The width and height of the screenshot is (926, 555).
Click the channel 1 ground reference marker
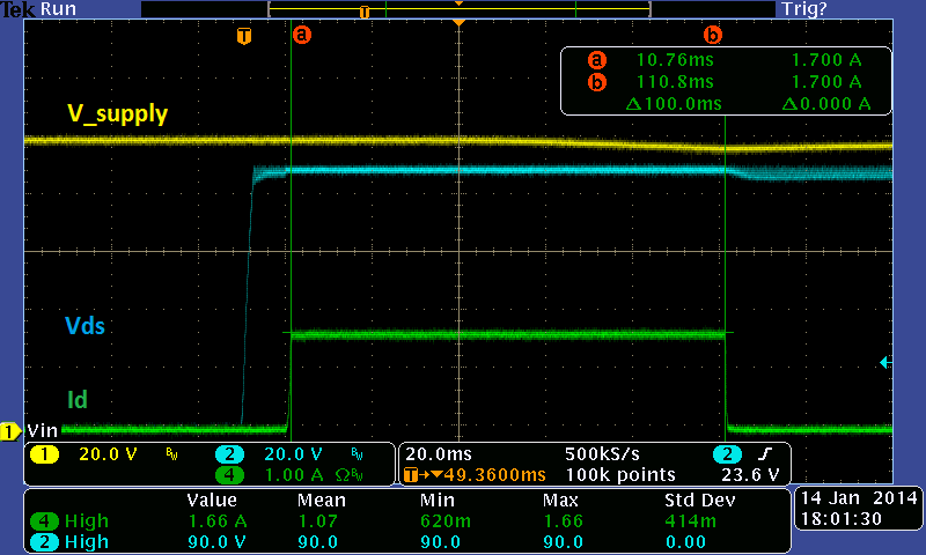[10, 432]
